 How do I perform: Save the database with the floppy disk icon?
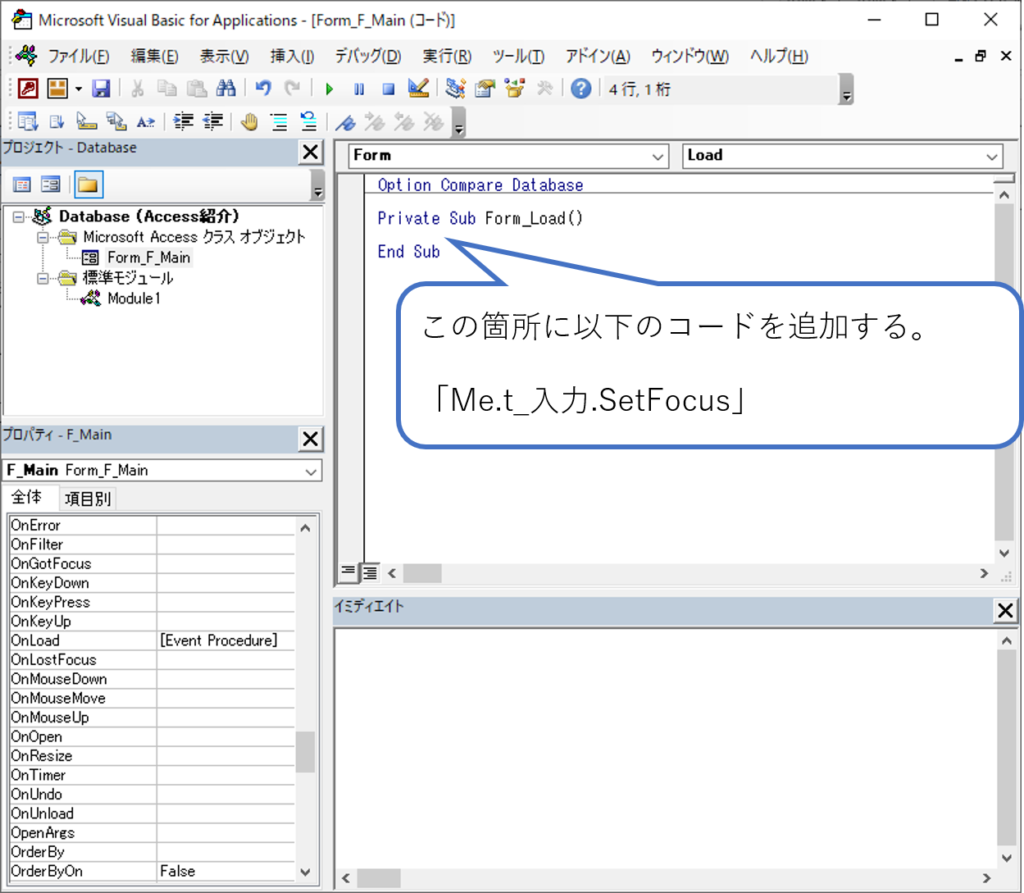tap(101, 88)
